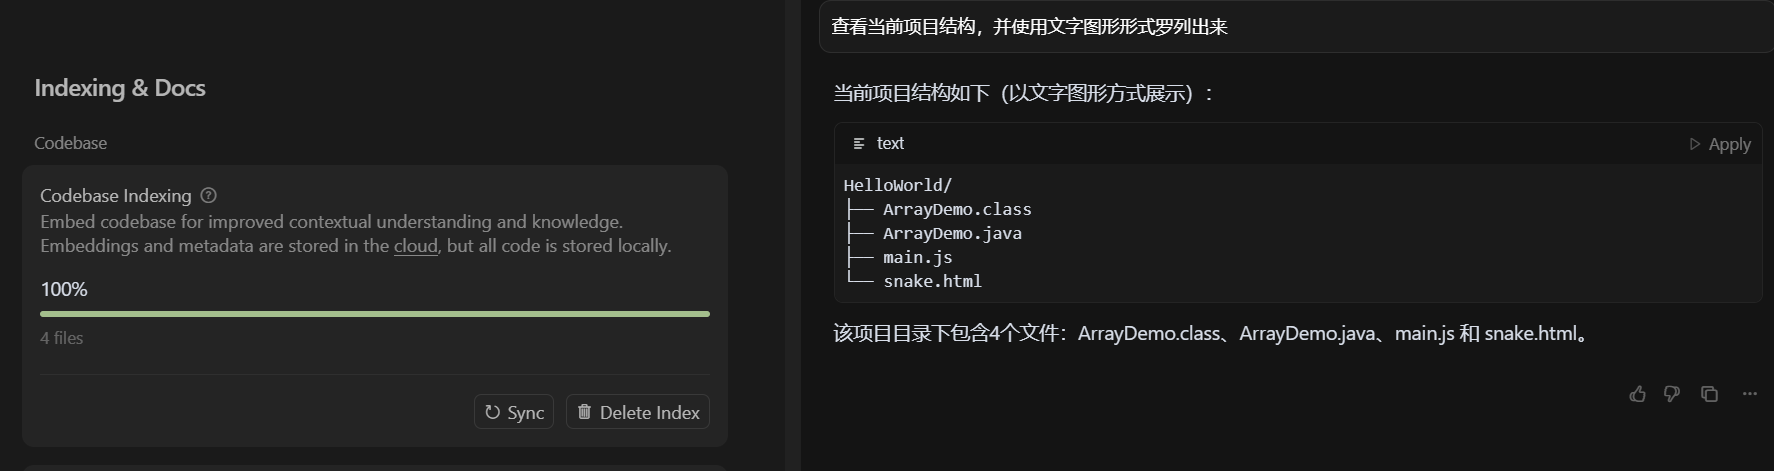Click the Indexing & Docs heading

120,88
